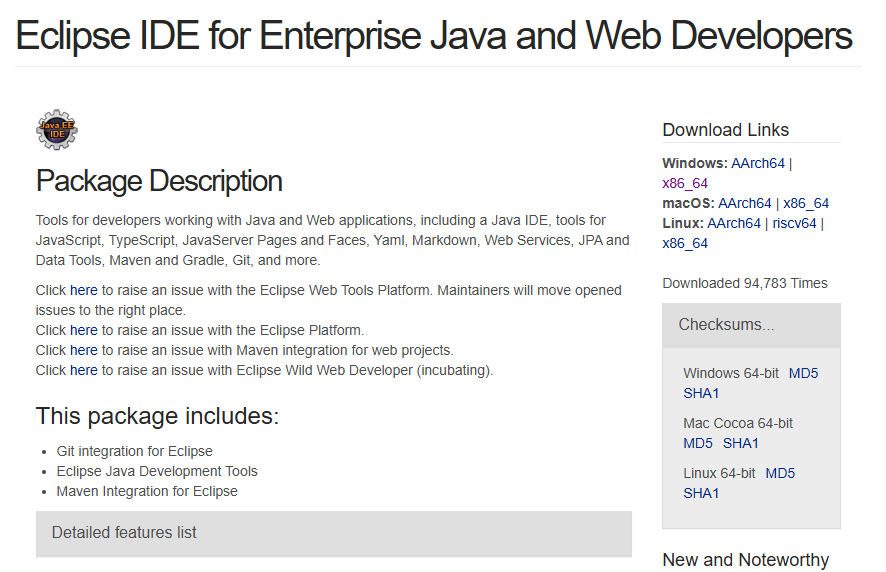Download macOS x86_64 package
The height and width of the screenshot is (572, 886).
pos(806,203)
